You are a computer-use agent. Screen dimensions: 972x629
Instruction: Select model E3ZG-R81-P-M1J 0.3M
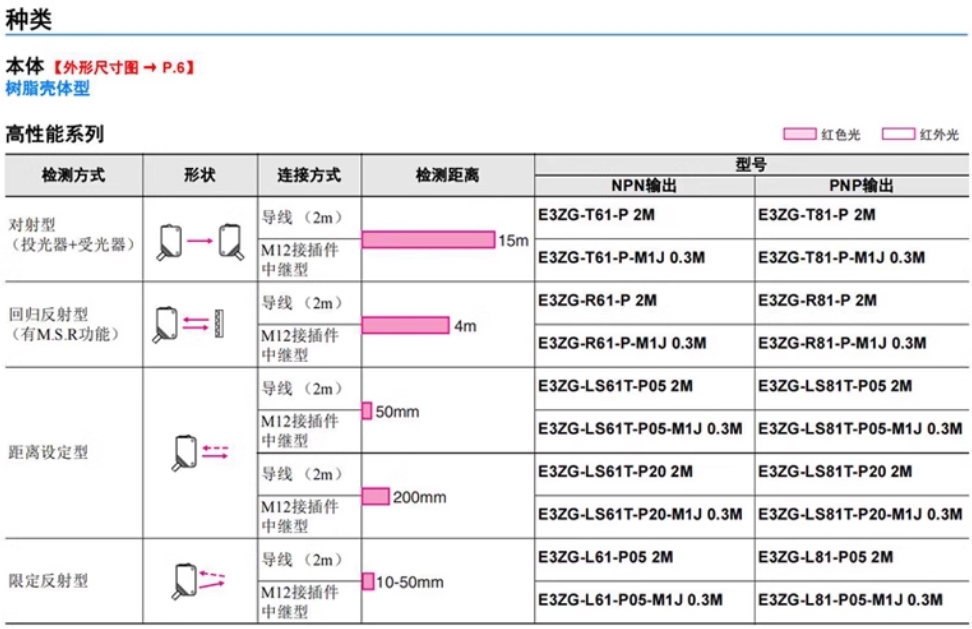pos(842,343)
